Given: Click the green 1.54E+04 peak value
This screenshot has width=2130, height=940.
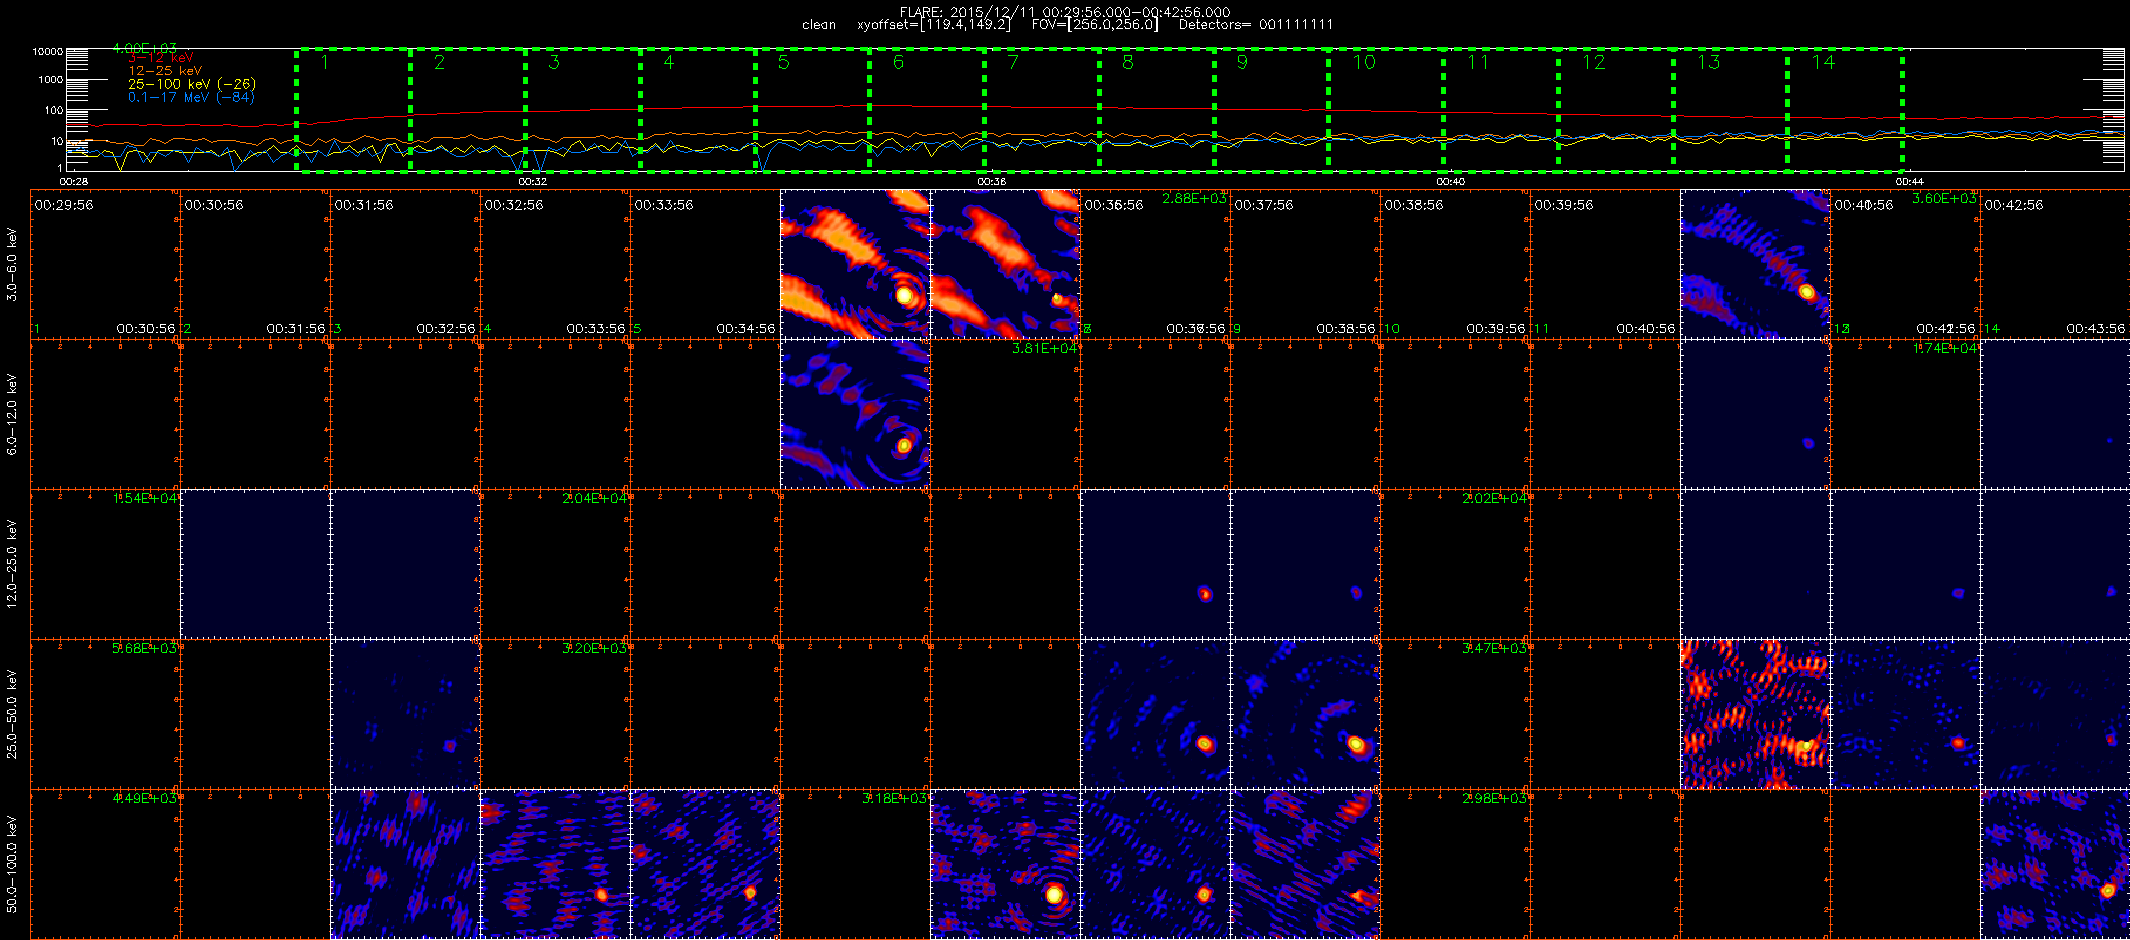Looking at the screenshot, I should 145,498.
